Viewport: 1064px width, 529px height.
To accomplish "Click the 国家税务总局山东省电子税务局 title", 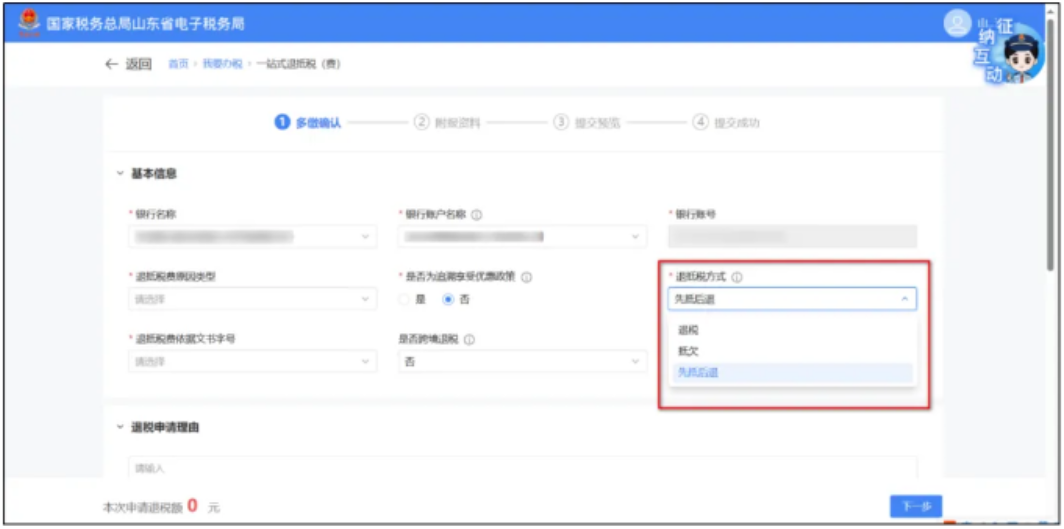I will tap(145, 24).
